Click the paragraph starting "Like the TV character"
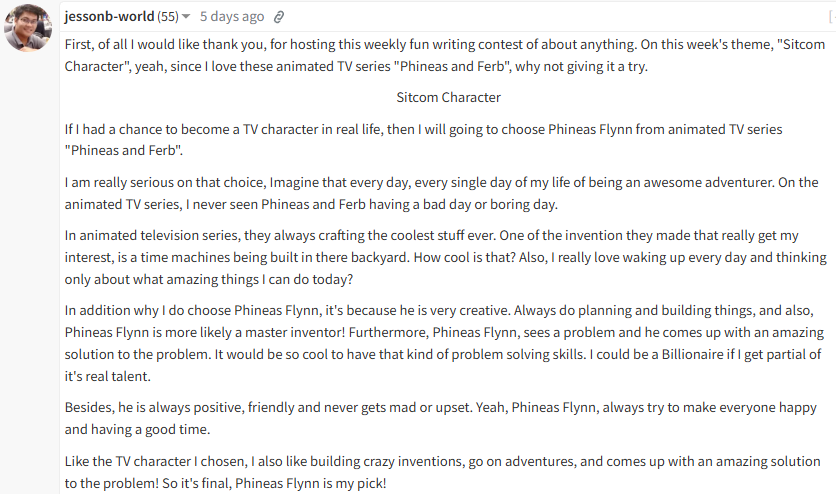836x494 pixels. pos(443,472)
